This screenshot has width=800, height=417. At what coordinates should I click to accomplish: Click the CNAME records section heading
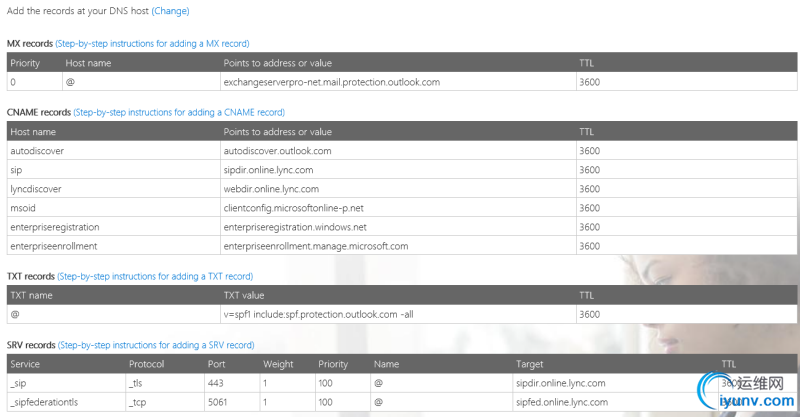pyautogui.click(x=39, y=112)
